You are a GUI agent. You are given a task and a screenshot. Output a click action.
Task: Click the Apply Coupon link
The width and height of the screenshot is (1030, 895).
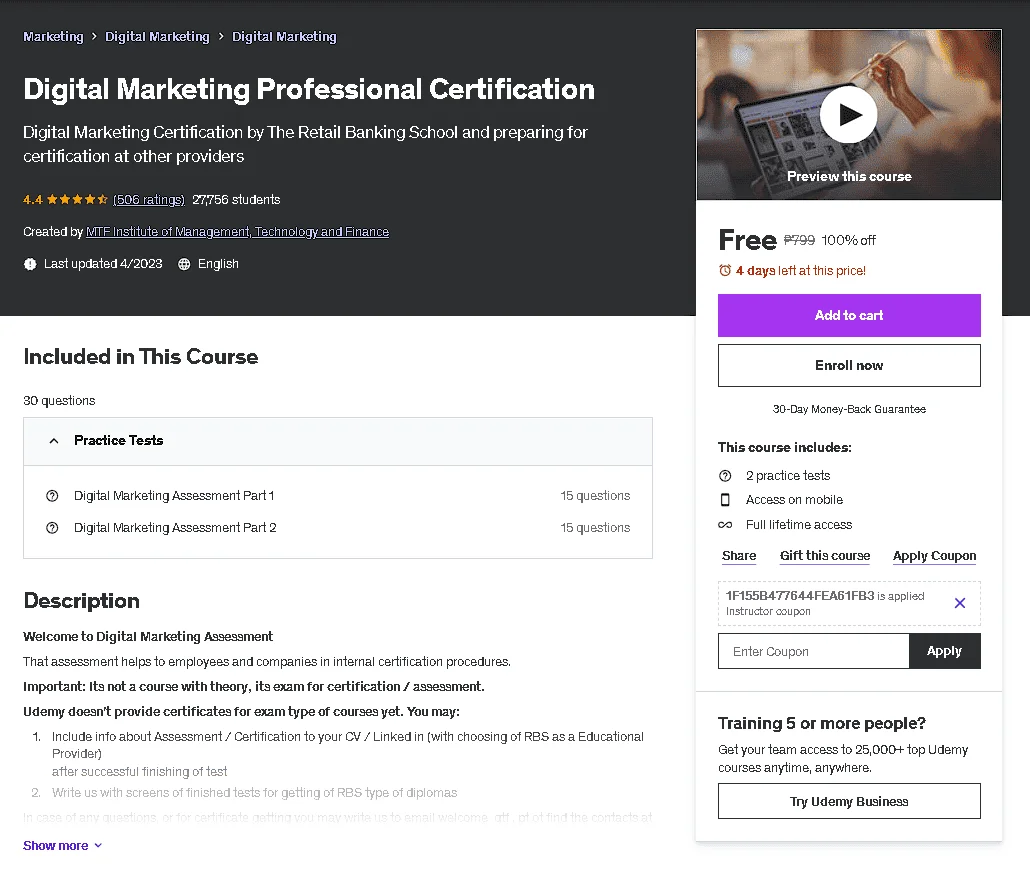coord(934,556)
